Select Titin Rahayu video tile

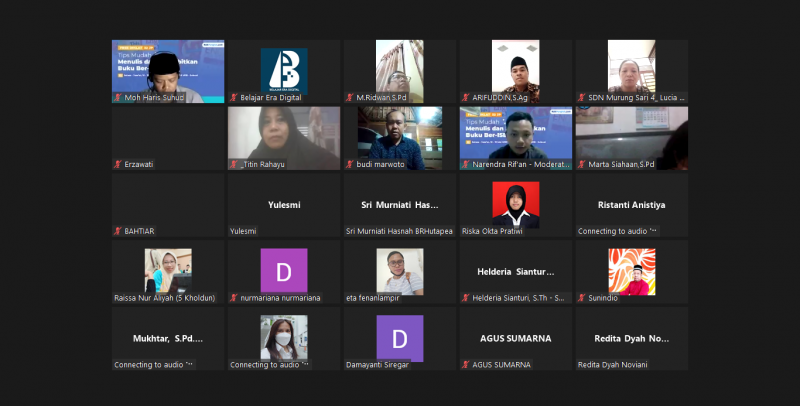coord(284,135)
